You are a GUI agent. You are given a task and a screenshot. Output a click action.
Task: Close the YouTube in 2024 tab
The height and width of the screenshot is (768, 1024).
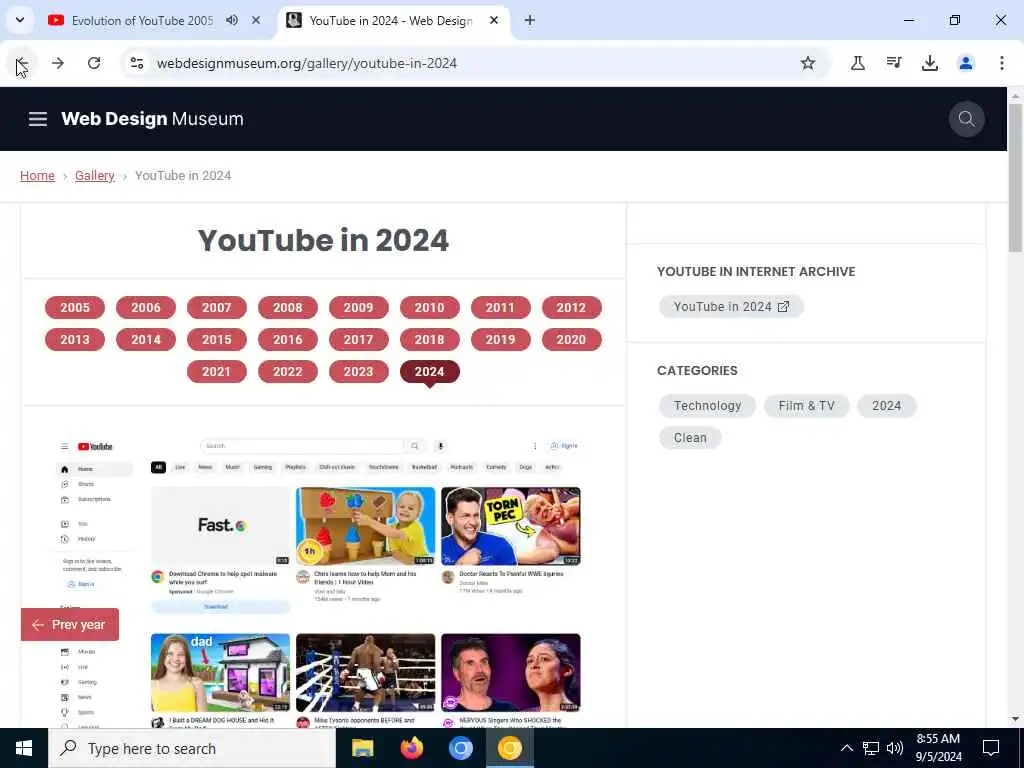[494, 20]
